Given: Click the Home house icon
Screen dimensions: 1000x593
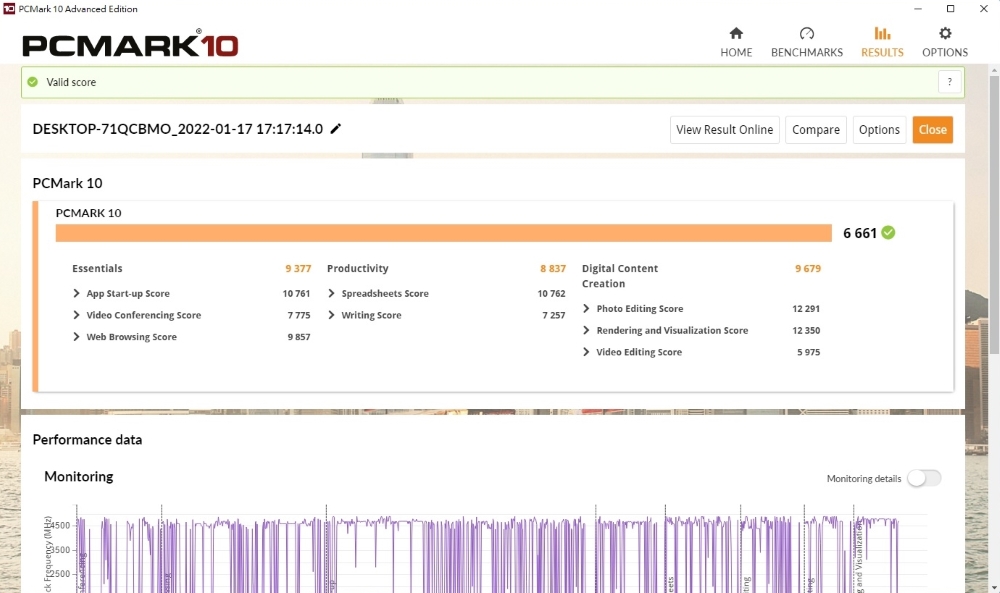Looking at the screenshot, I should (736, 34).
